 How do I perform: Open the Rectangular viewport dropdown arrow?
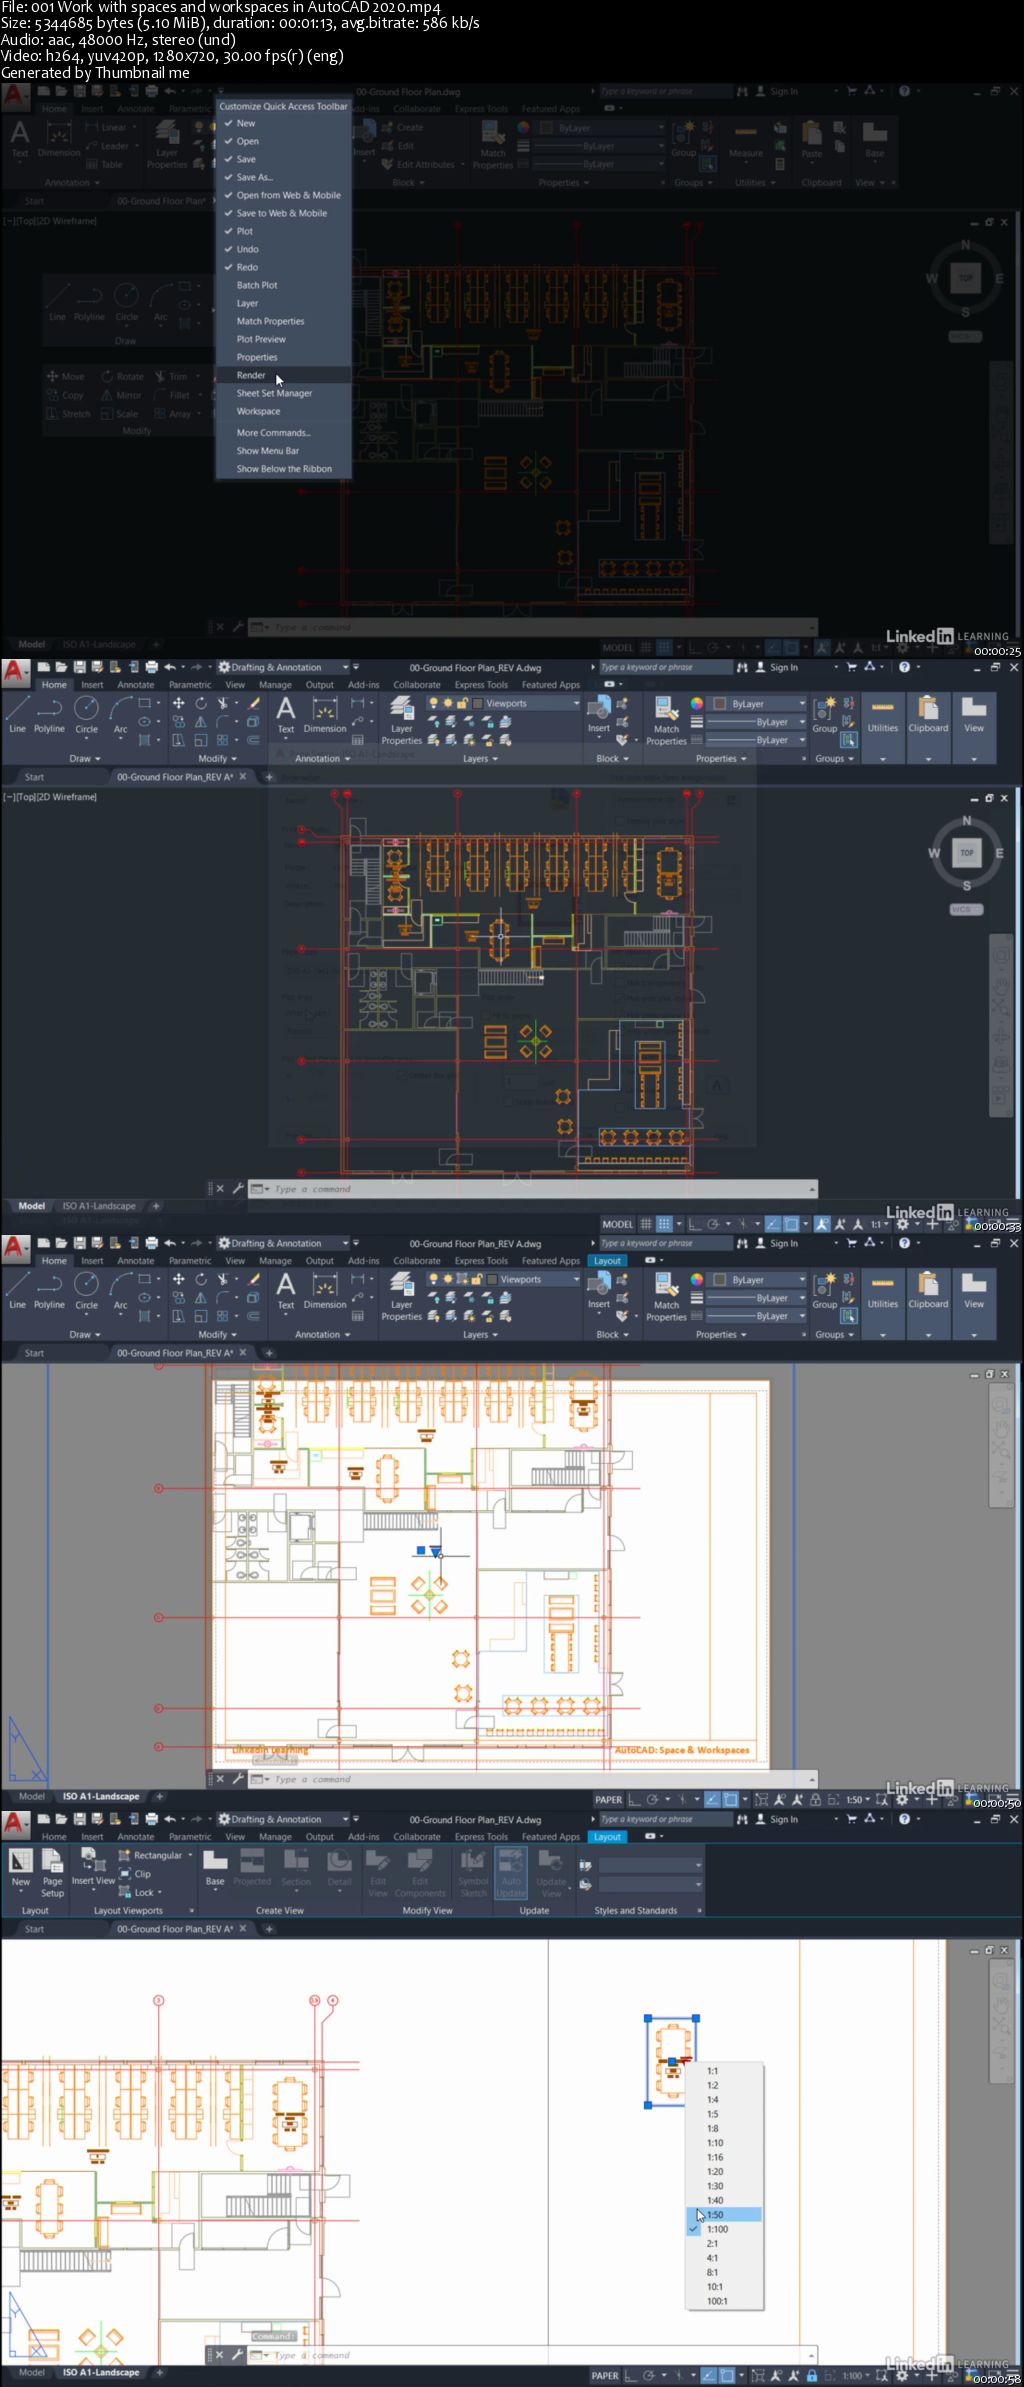190,1855
